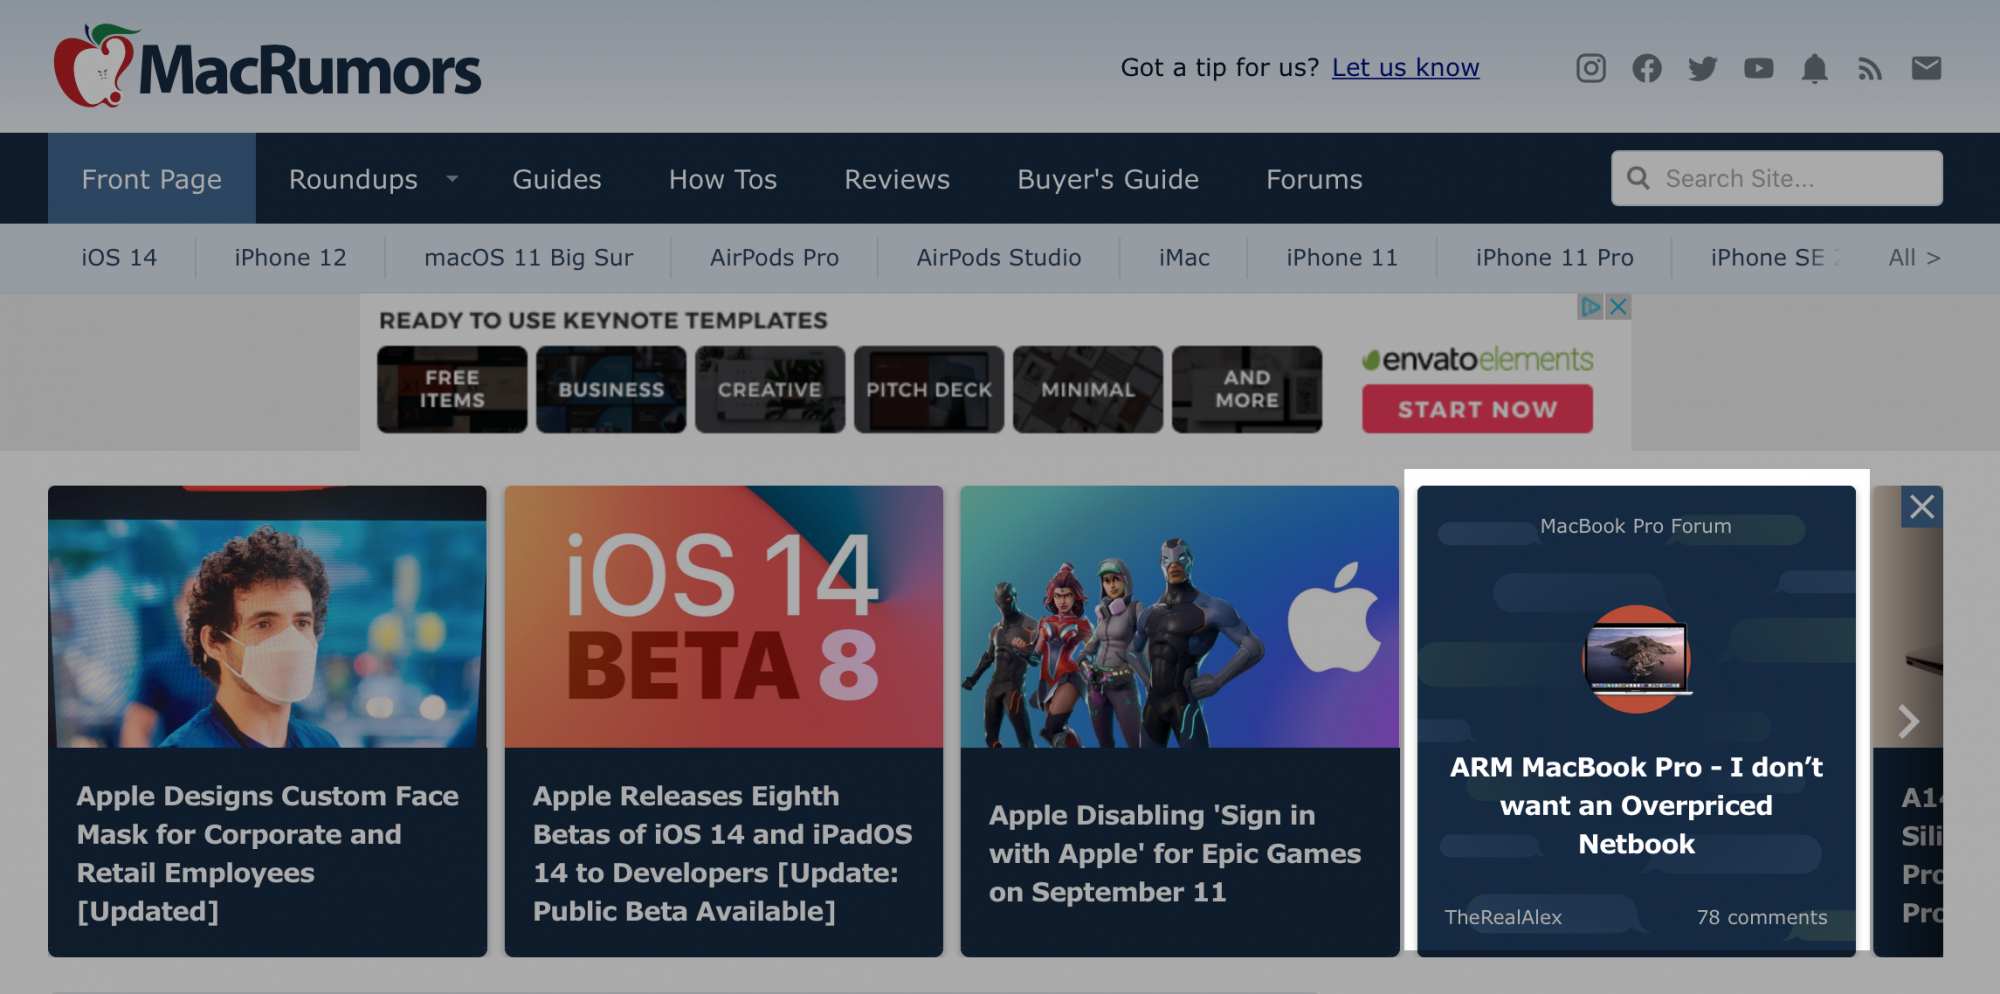
Task: Click the FREE ITEMS template tile
Action: (x=452, y=389)
